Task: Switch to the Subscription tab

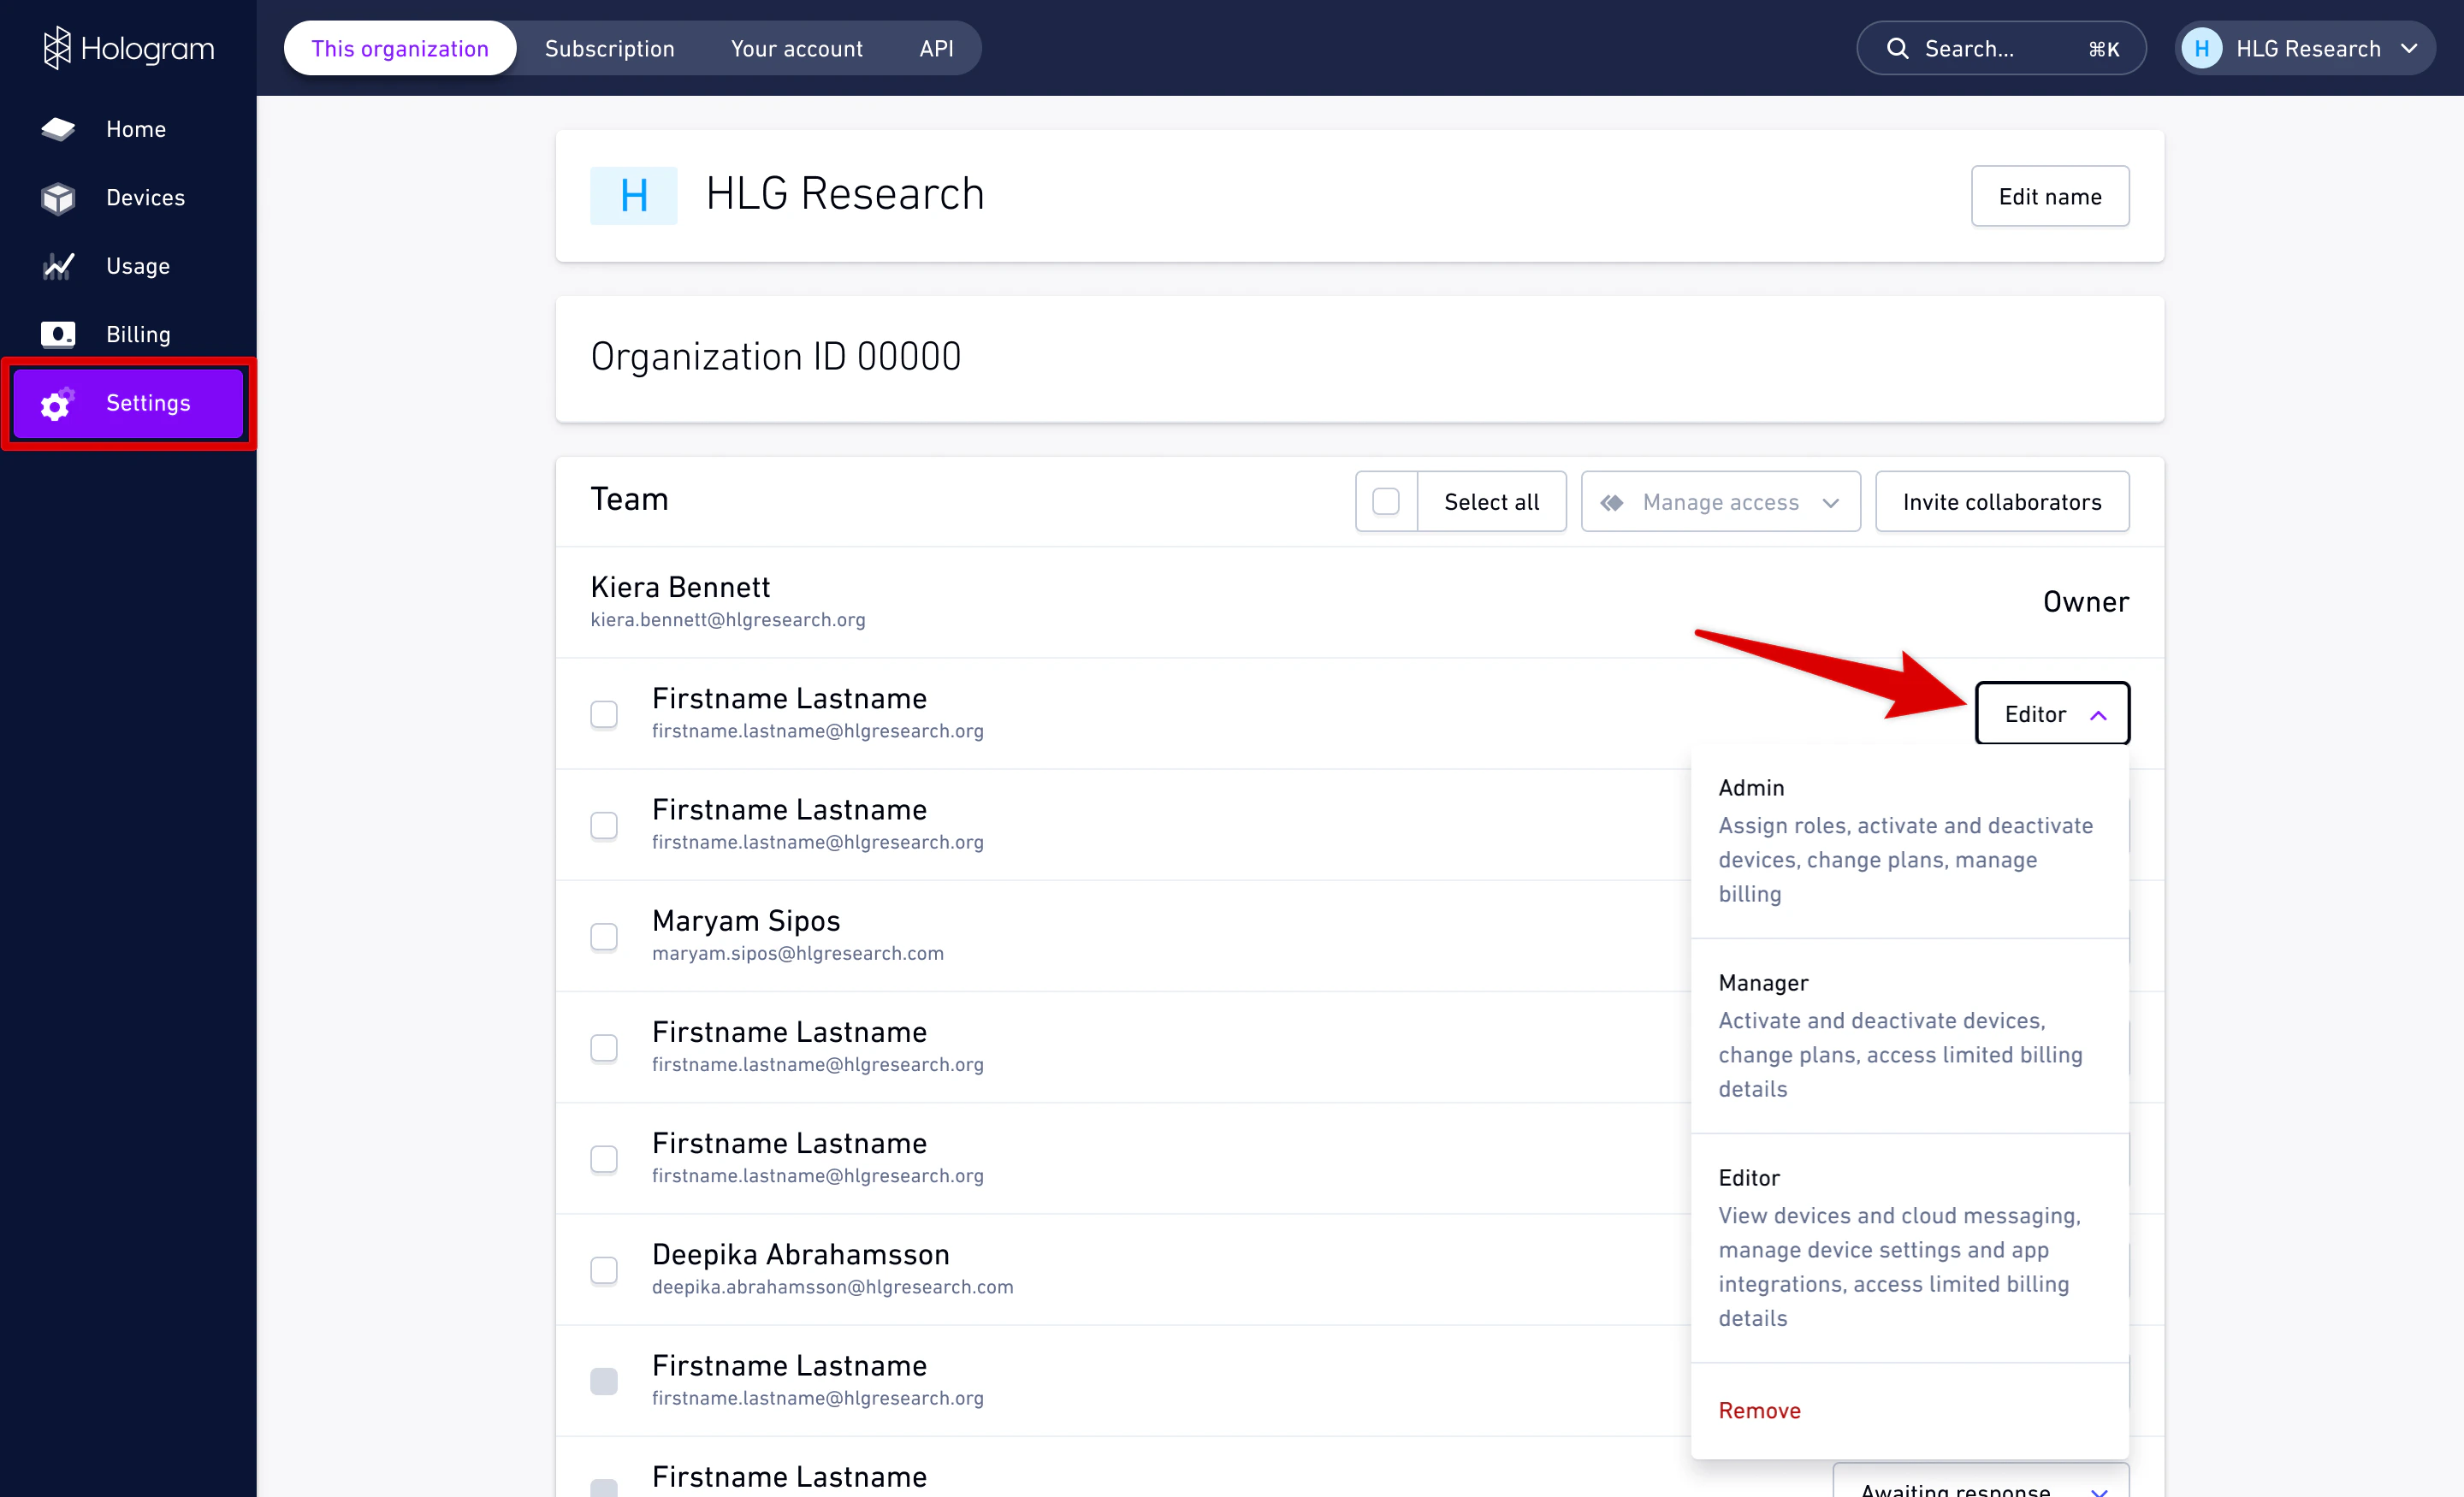Action: pos(609,48)
